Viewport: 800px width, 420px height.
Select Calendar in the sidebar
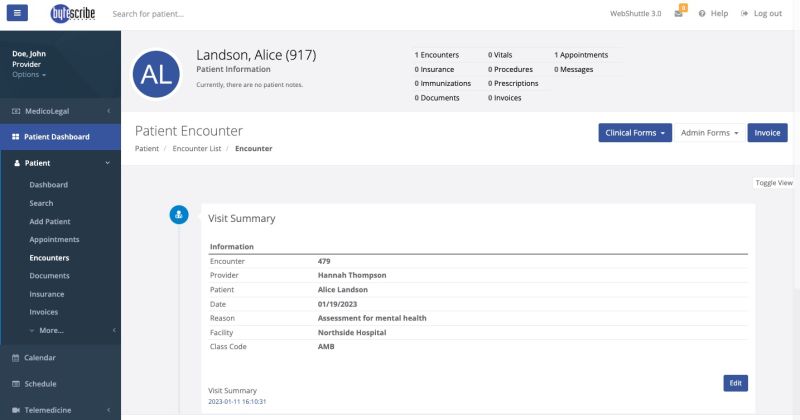[x=40, y=357]
